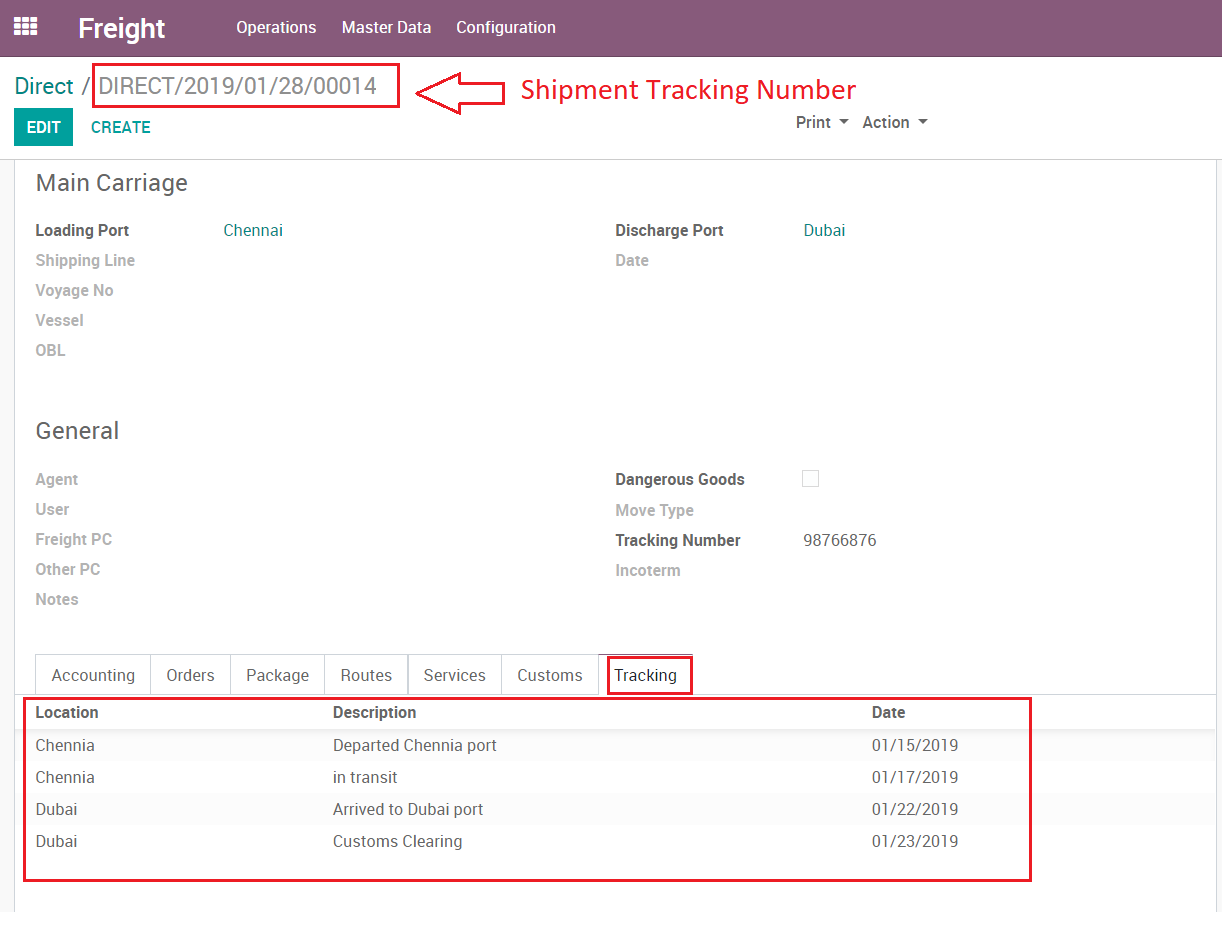
Task: Sort tracking list by Date column header
Action: point(888,712)
